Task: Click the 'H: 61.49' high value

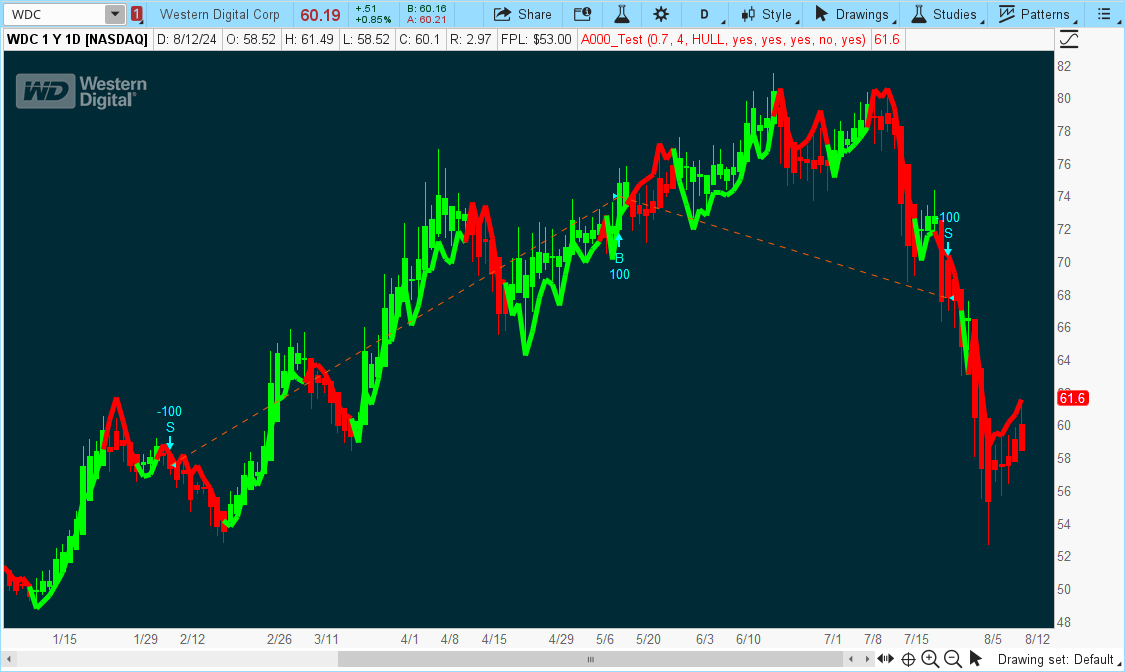Action: coord(309,39)
